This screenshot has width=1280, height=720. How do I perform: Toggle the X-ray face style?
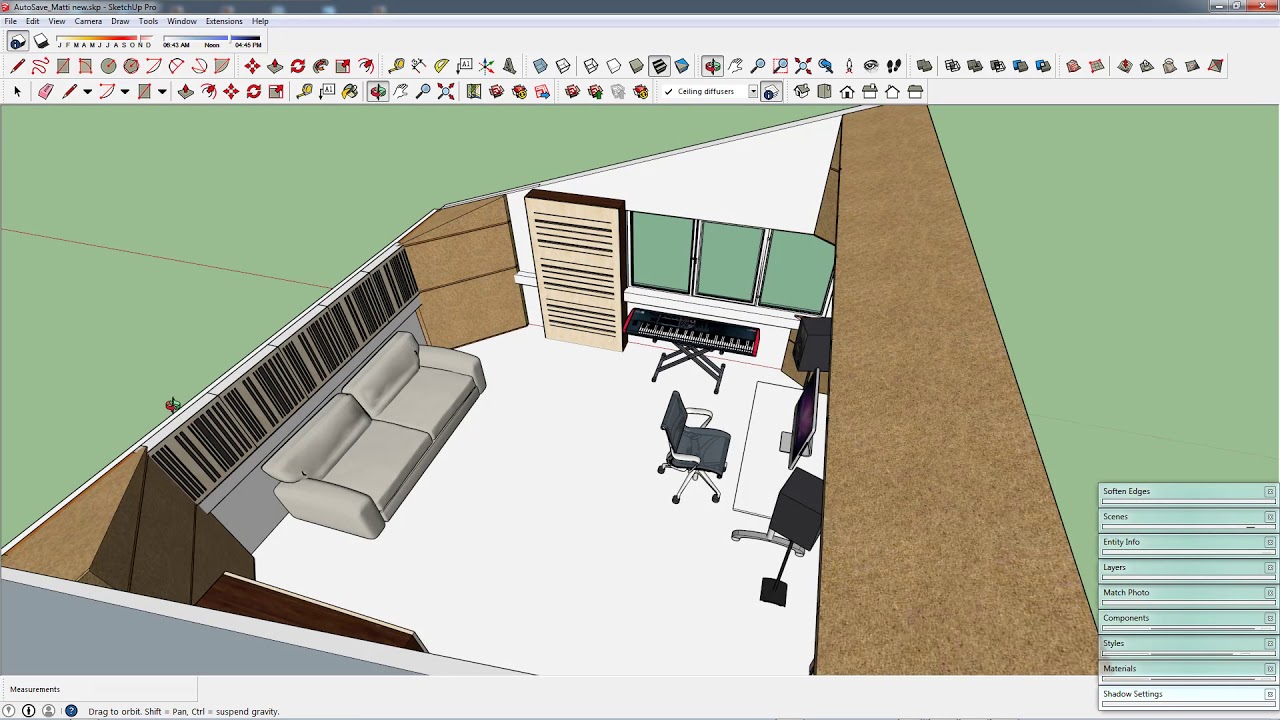coord(540,66)
